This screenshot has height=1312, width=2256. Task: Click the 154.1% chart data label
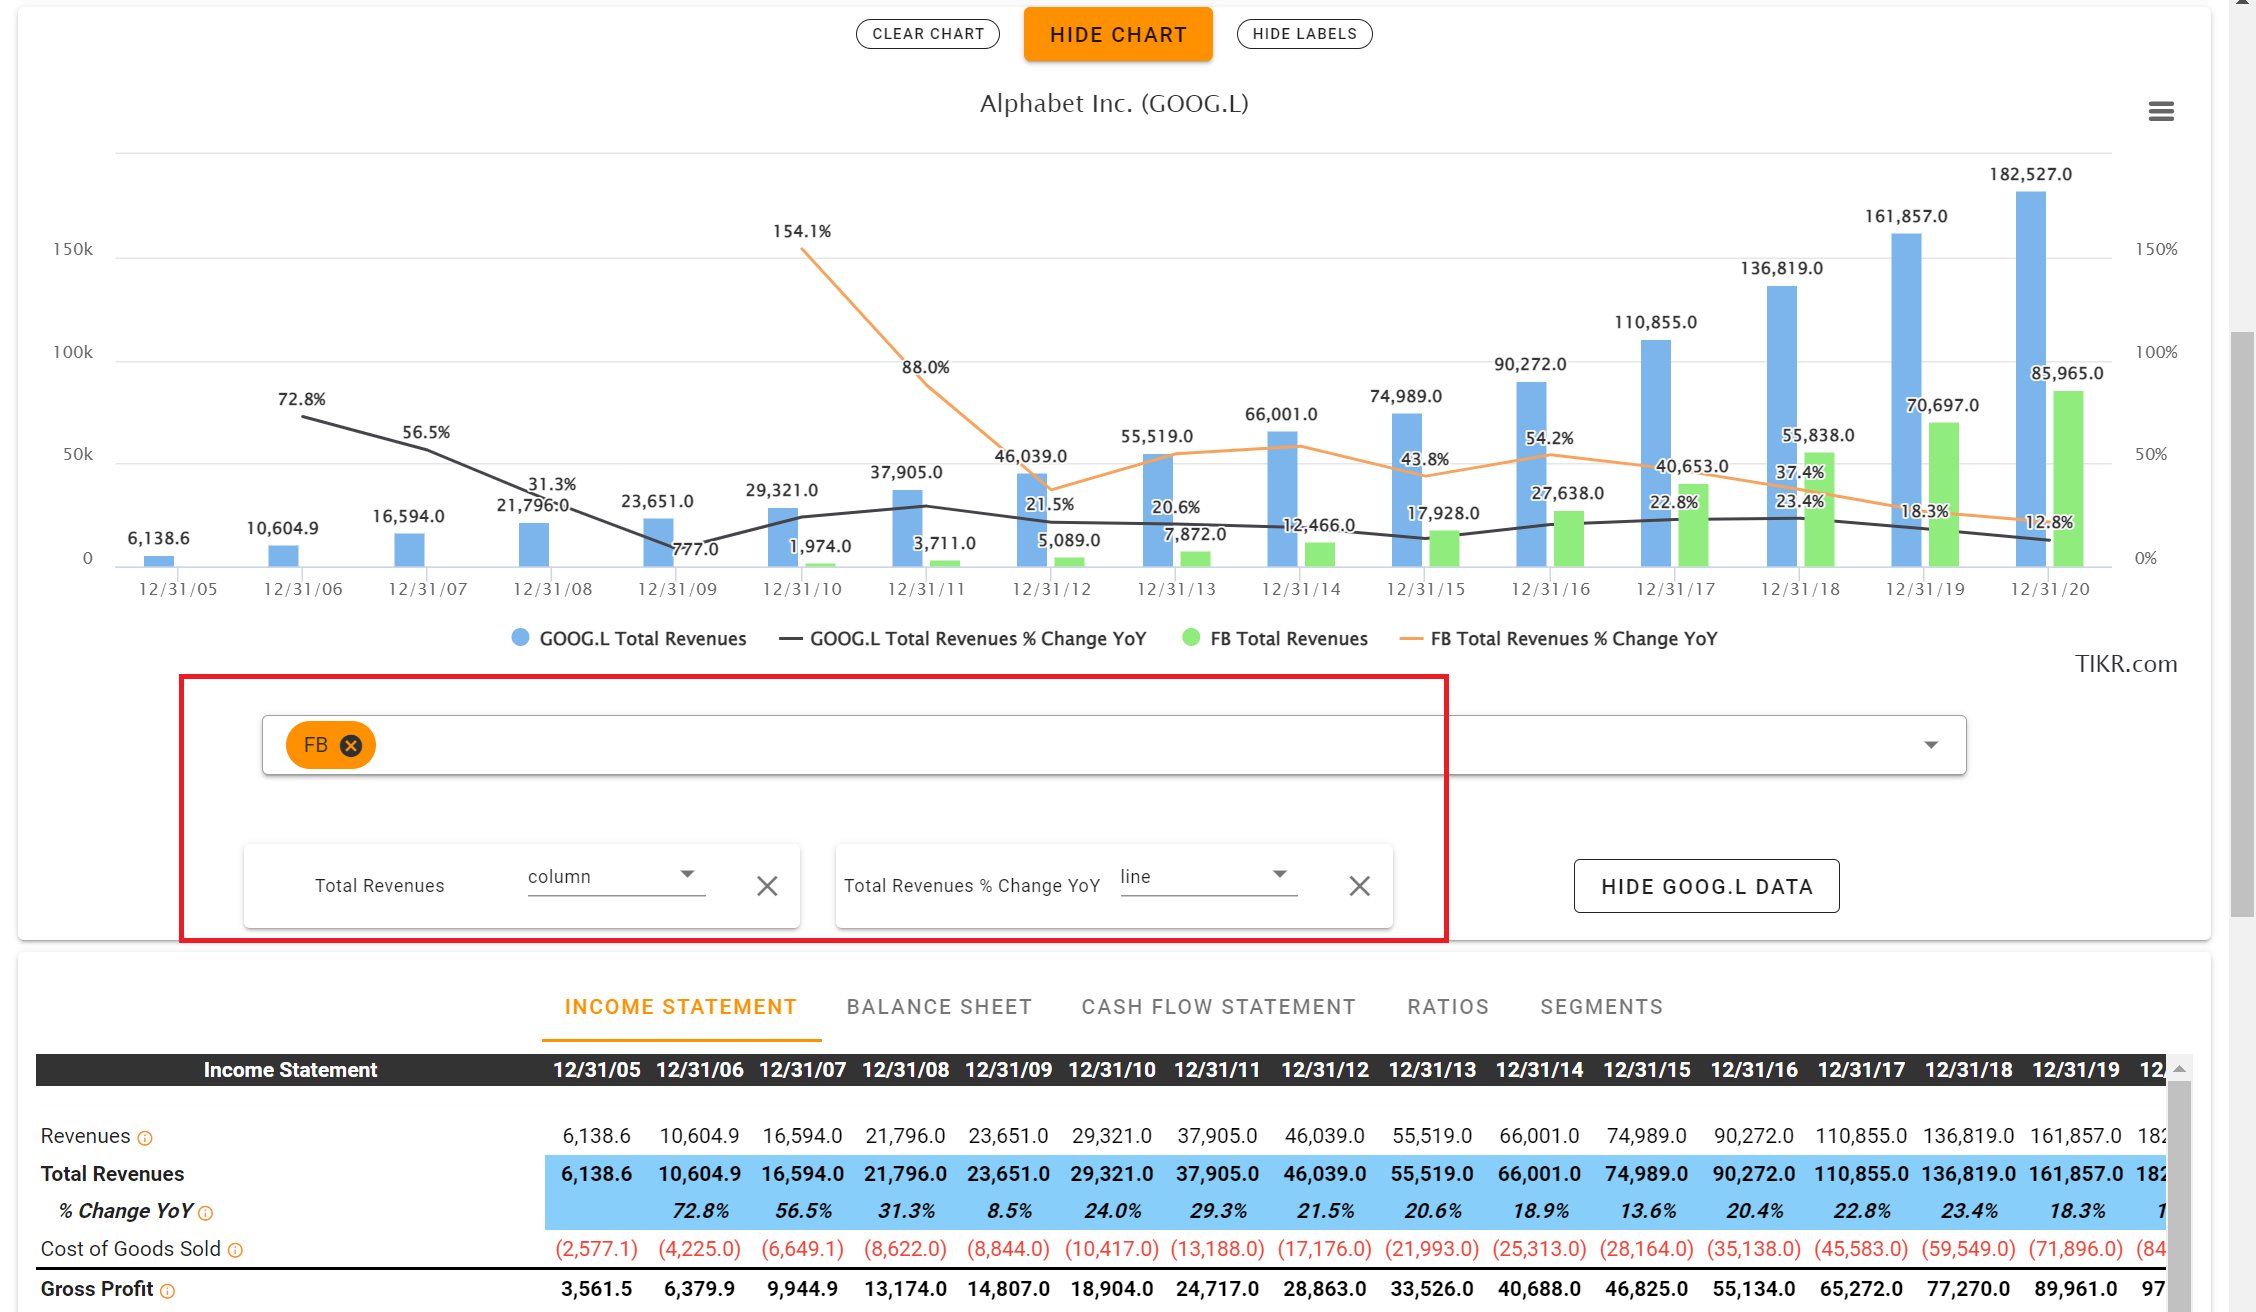[802, 231]
